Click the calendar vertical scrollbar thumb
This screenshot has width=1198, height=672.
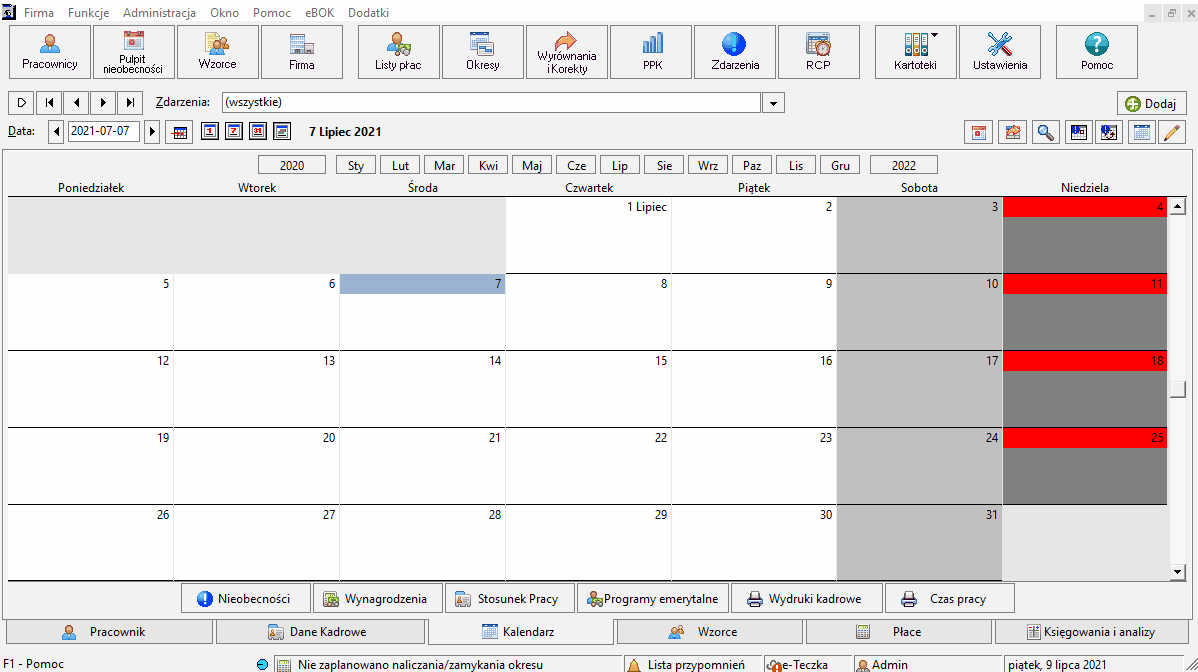[1177, 389]
